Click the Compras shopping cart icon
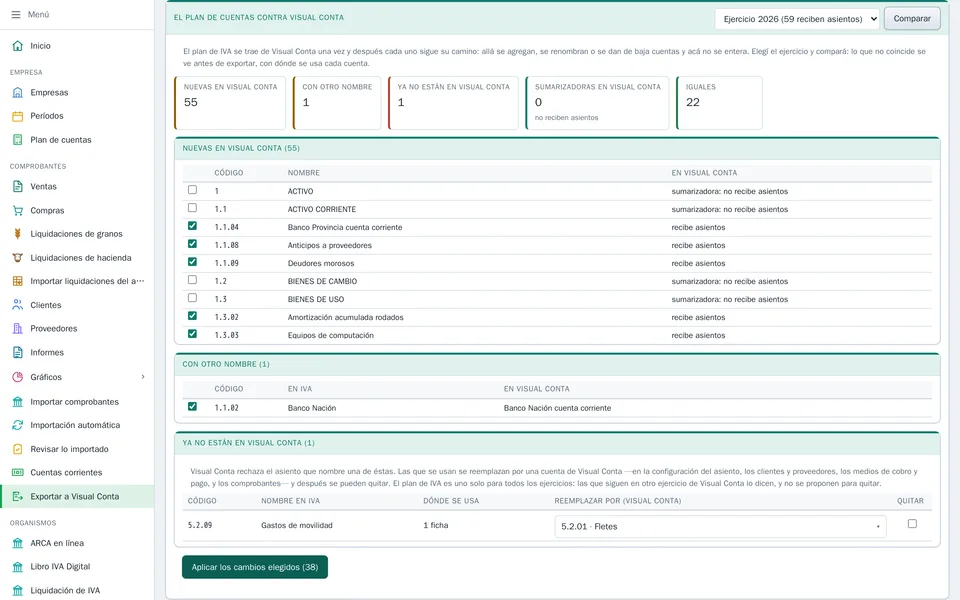Viewport: 960px width, 600px height. pyautogui.click(x=18, y=211)
